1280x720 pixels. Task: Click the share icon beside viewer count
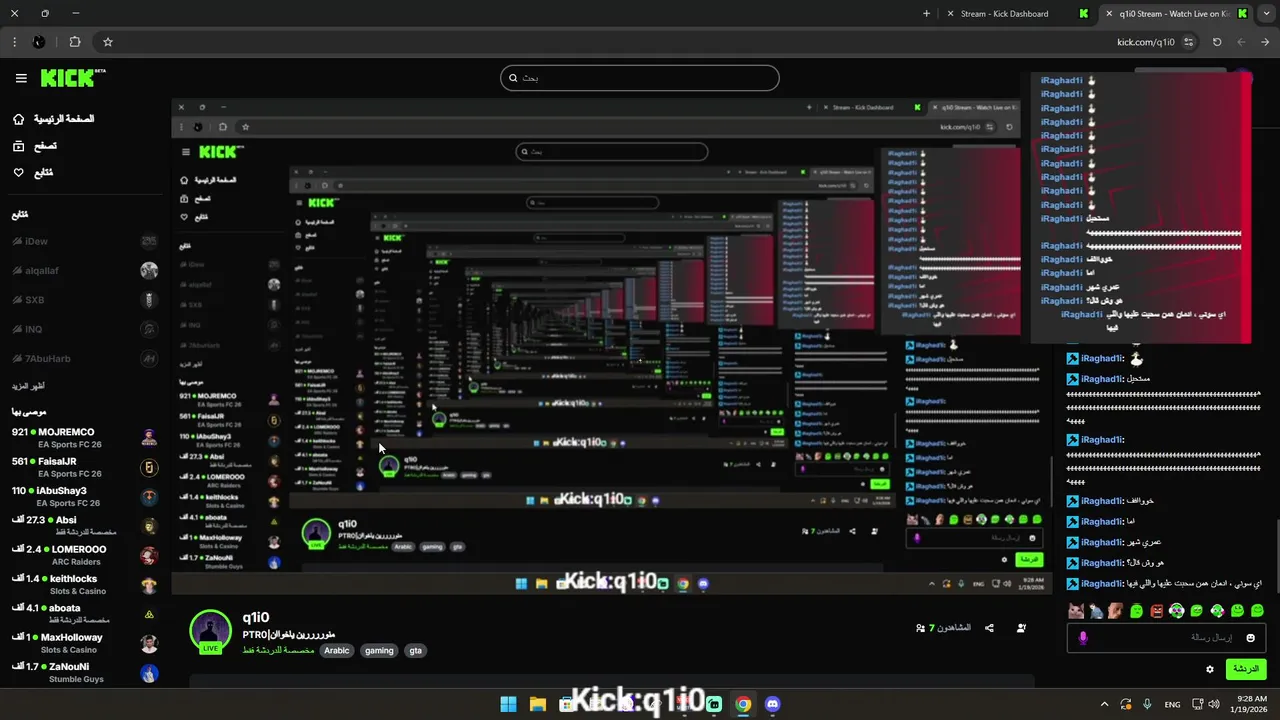point(989,628)
